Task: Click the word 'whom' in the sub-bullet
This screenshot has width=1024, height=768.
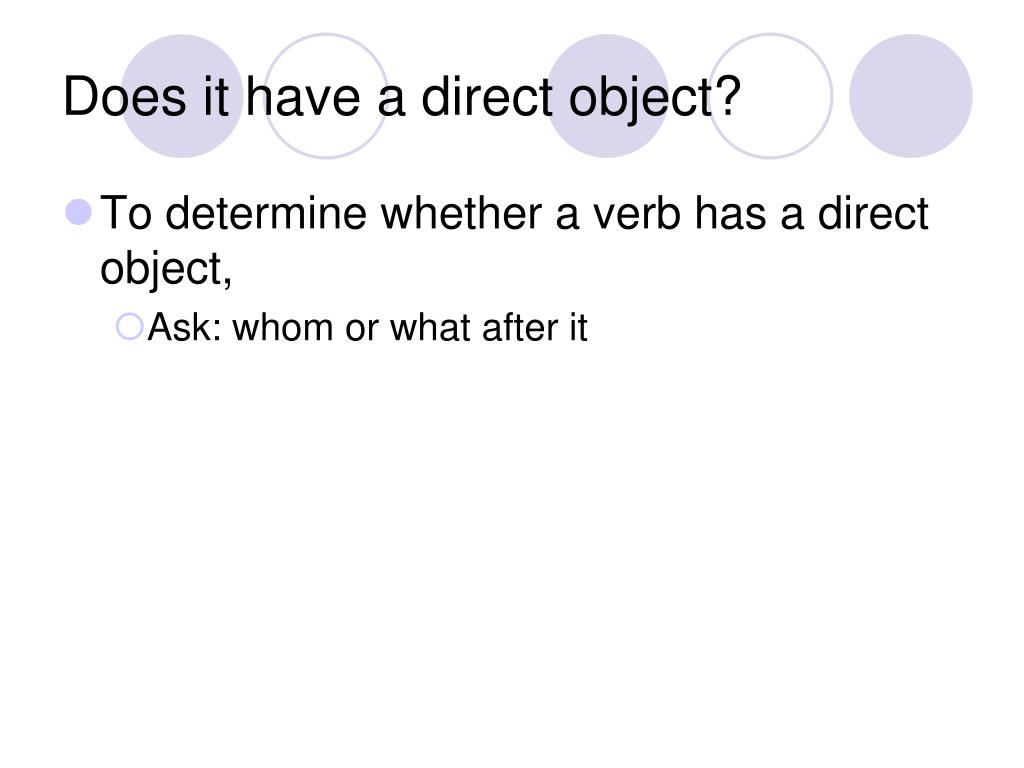Action: pos(283,327)
